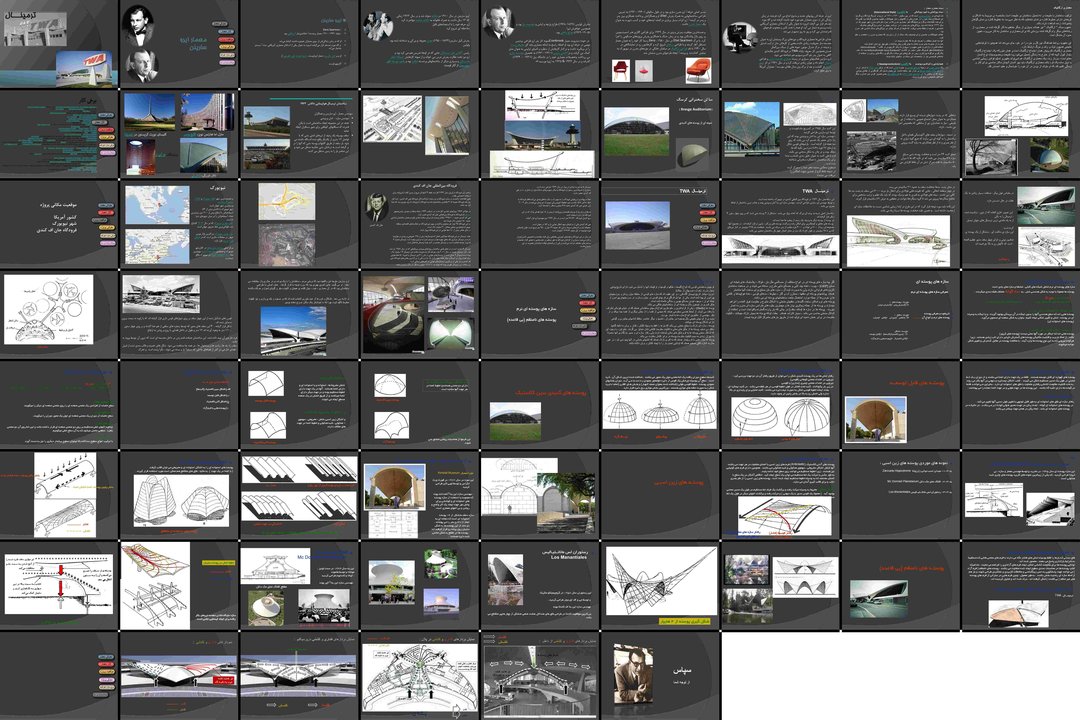
Task: Open the grayscale interior photo slide with arrows
Action: 539,675
